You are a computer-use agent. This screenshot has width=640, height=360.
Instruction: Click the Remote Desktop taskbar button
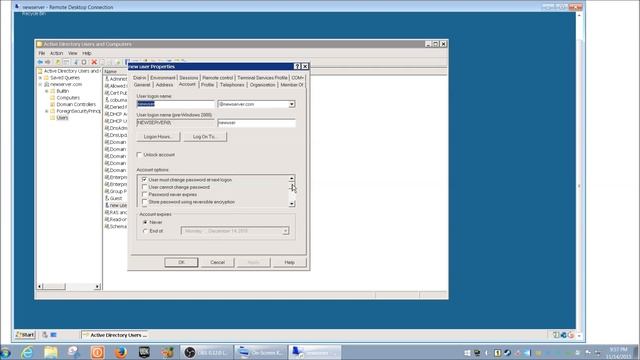[x=315, y=352]
